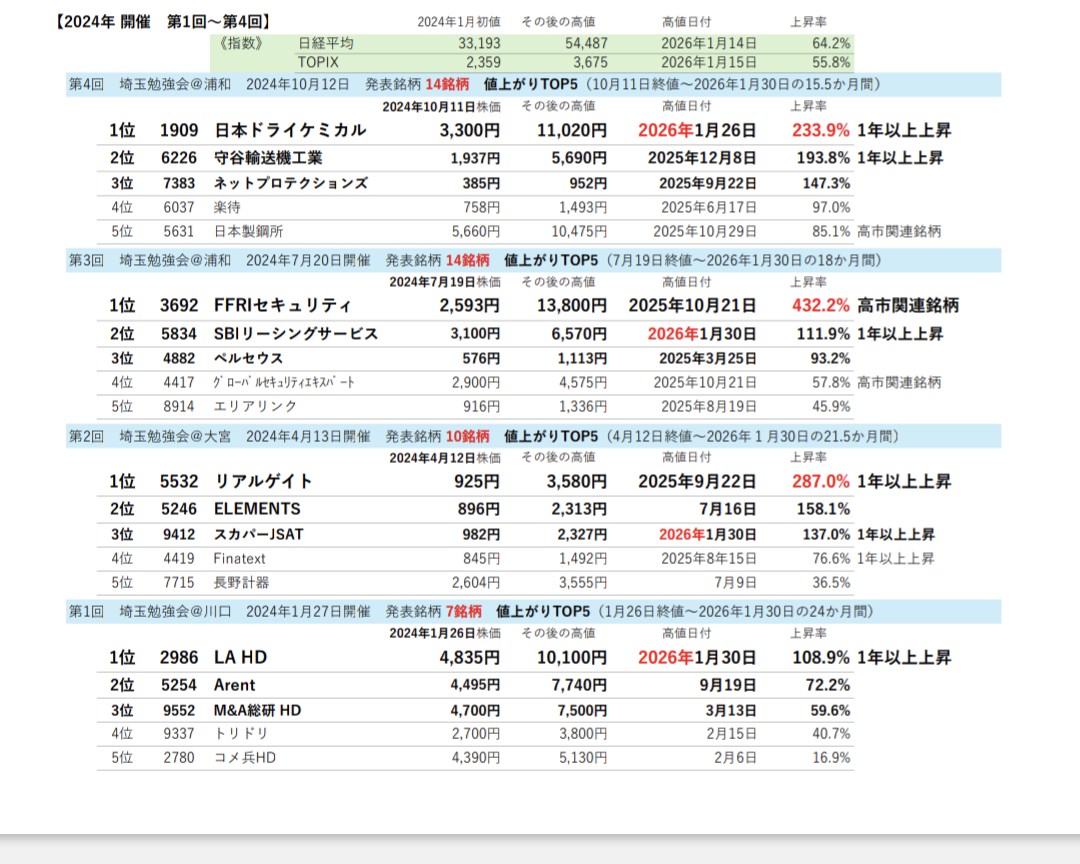Click the stock name エリアリンク
This screenshot has width=1080, height=864.
256,407
